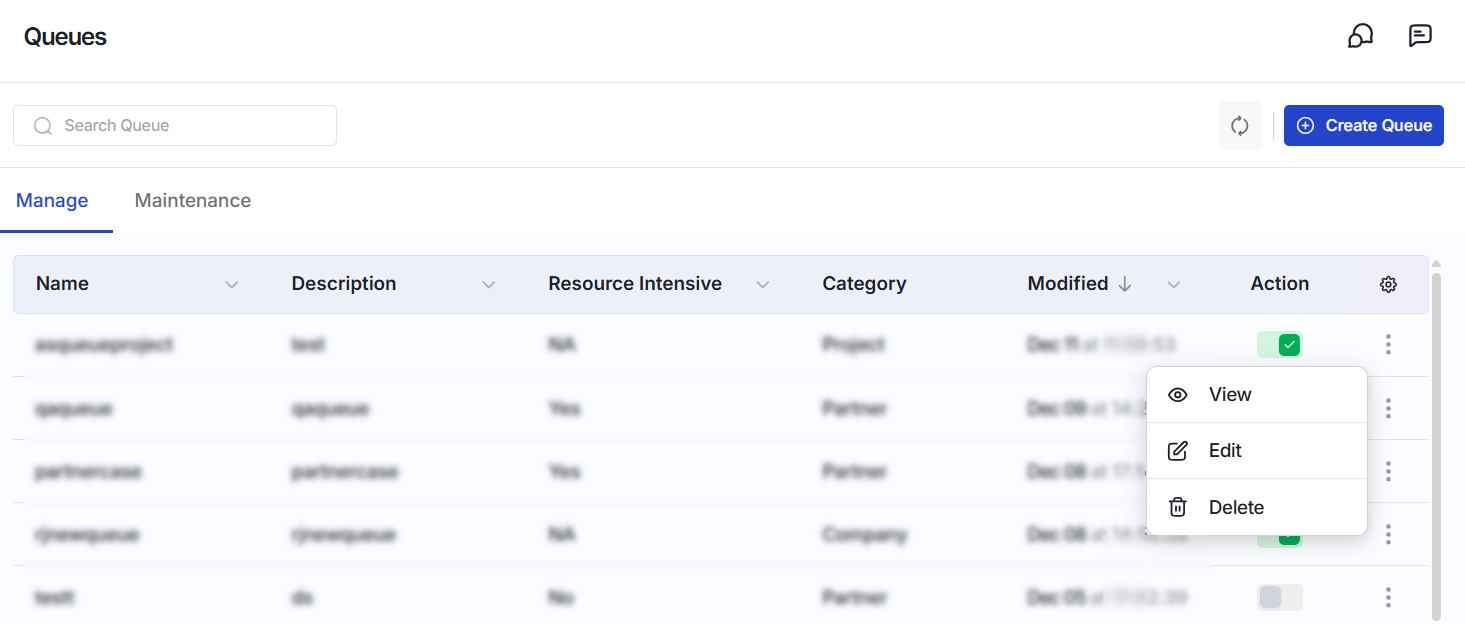
Task: Toggle the partially hidden fourth row switch
Action: point(1280,540)
